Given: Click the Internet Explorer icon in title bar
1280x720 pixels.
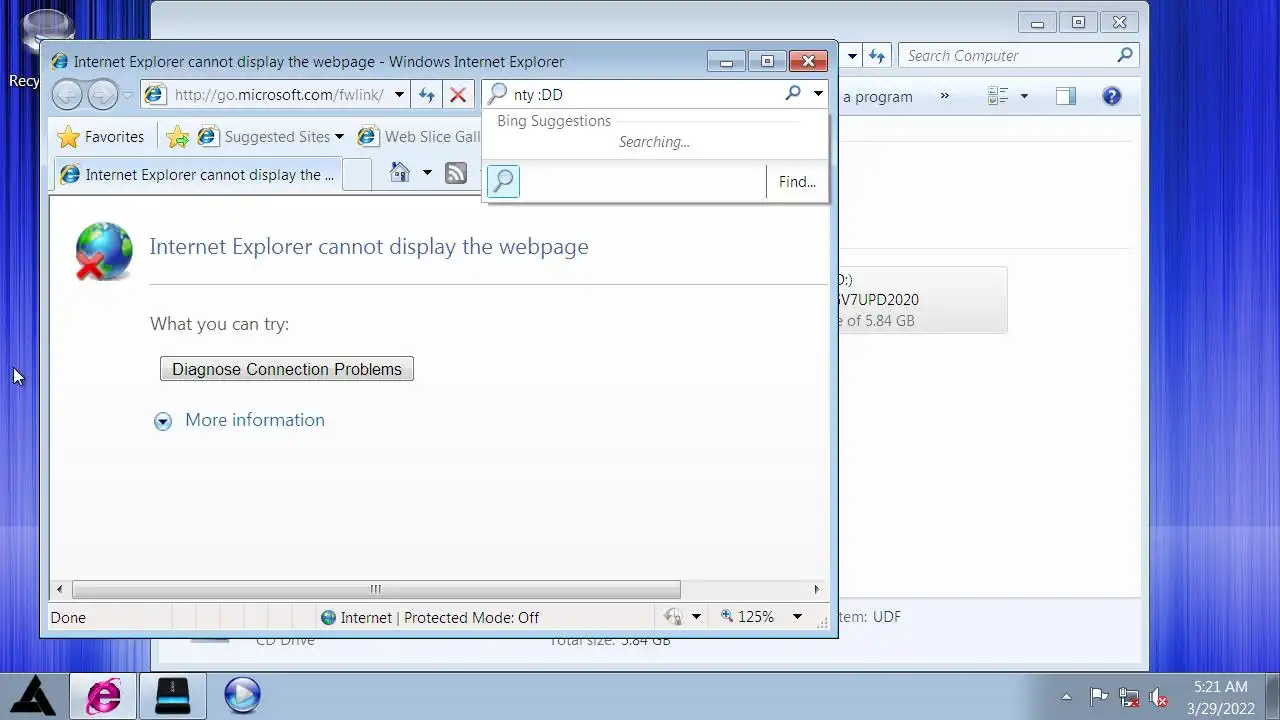Looking at the screenshot, I should pos(60,62).
